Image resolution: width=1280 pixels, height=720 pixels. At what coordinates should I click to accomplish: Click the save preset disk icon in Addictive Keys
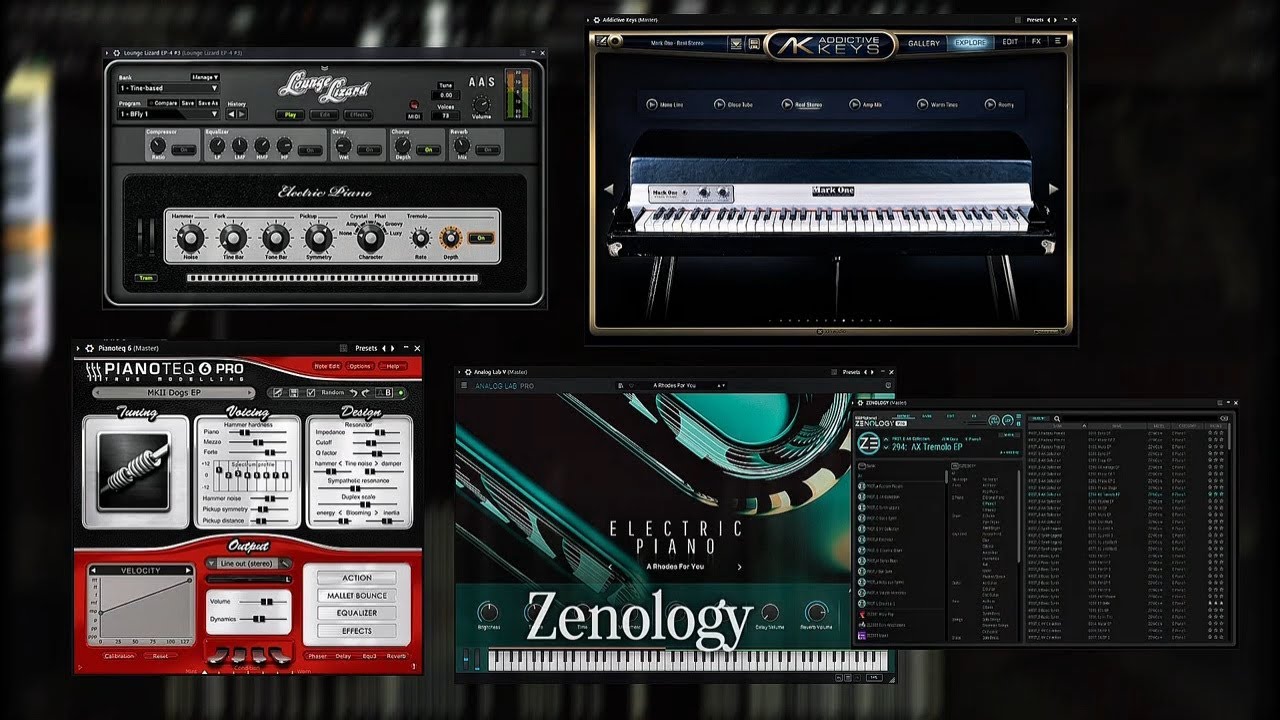point(754,44)
